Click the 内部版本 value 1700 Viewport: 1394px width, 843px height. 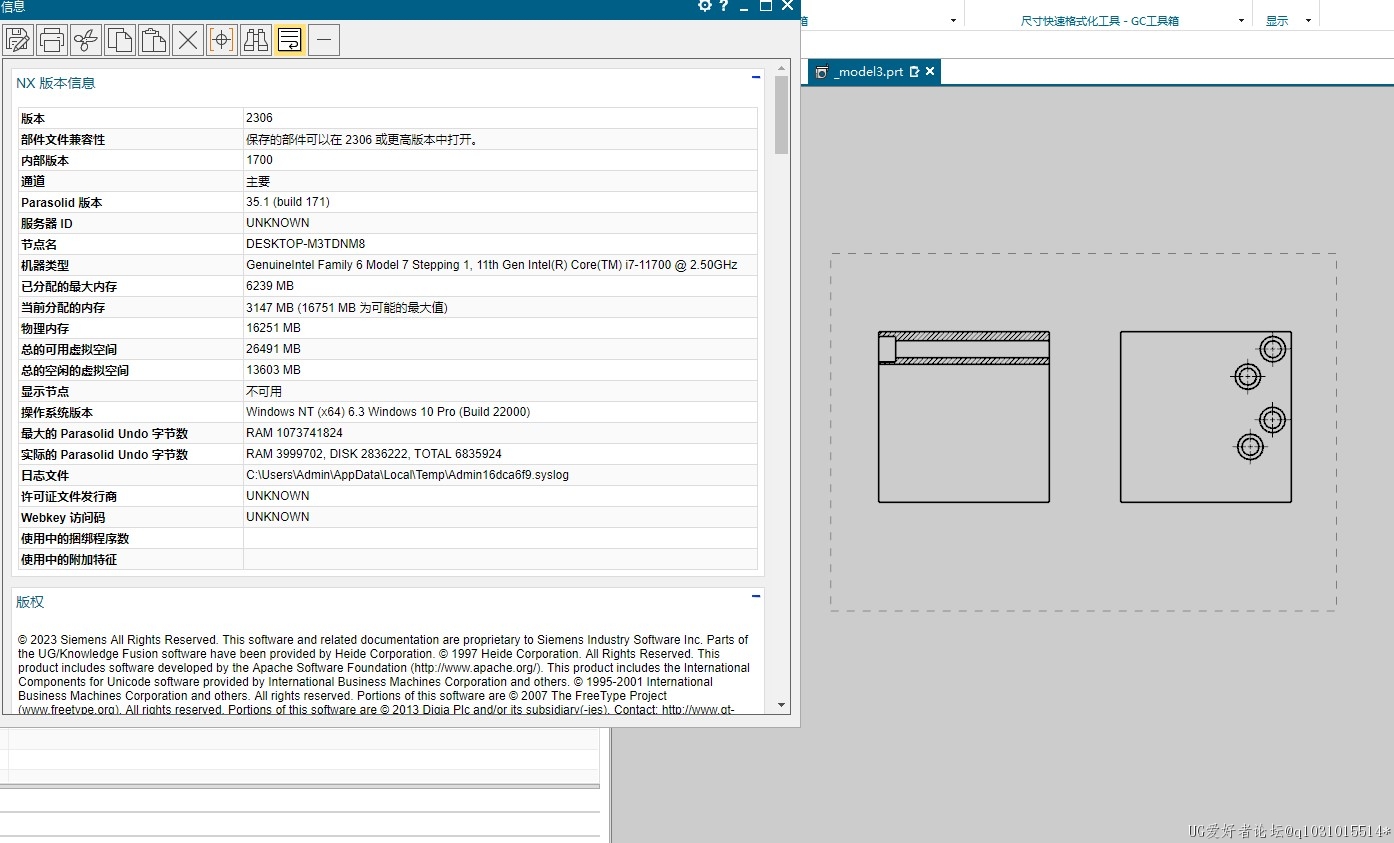coord(259,160)
